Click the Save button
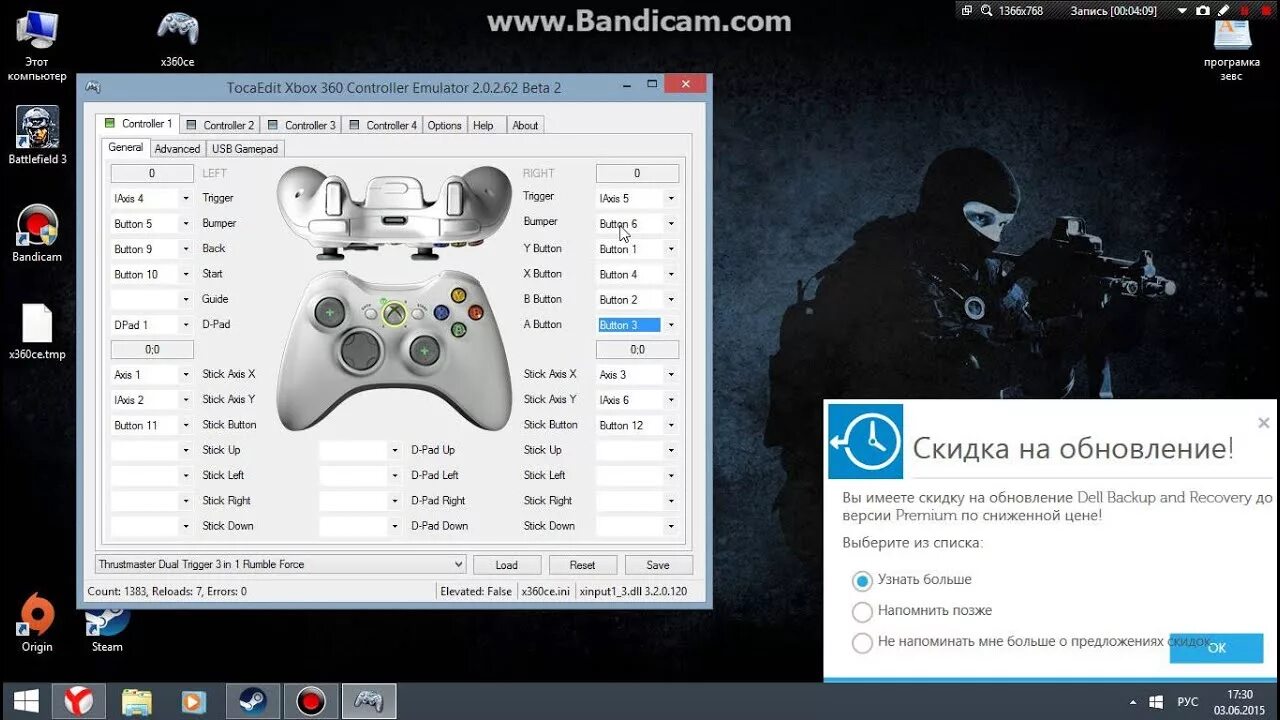The height and width of the screenshot is (720, 1280). click(658, 564)
